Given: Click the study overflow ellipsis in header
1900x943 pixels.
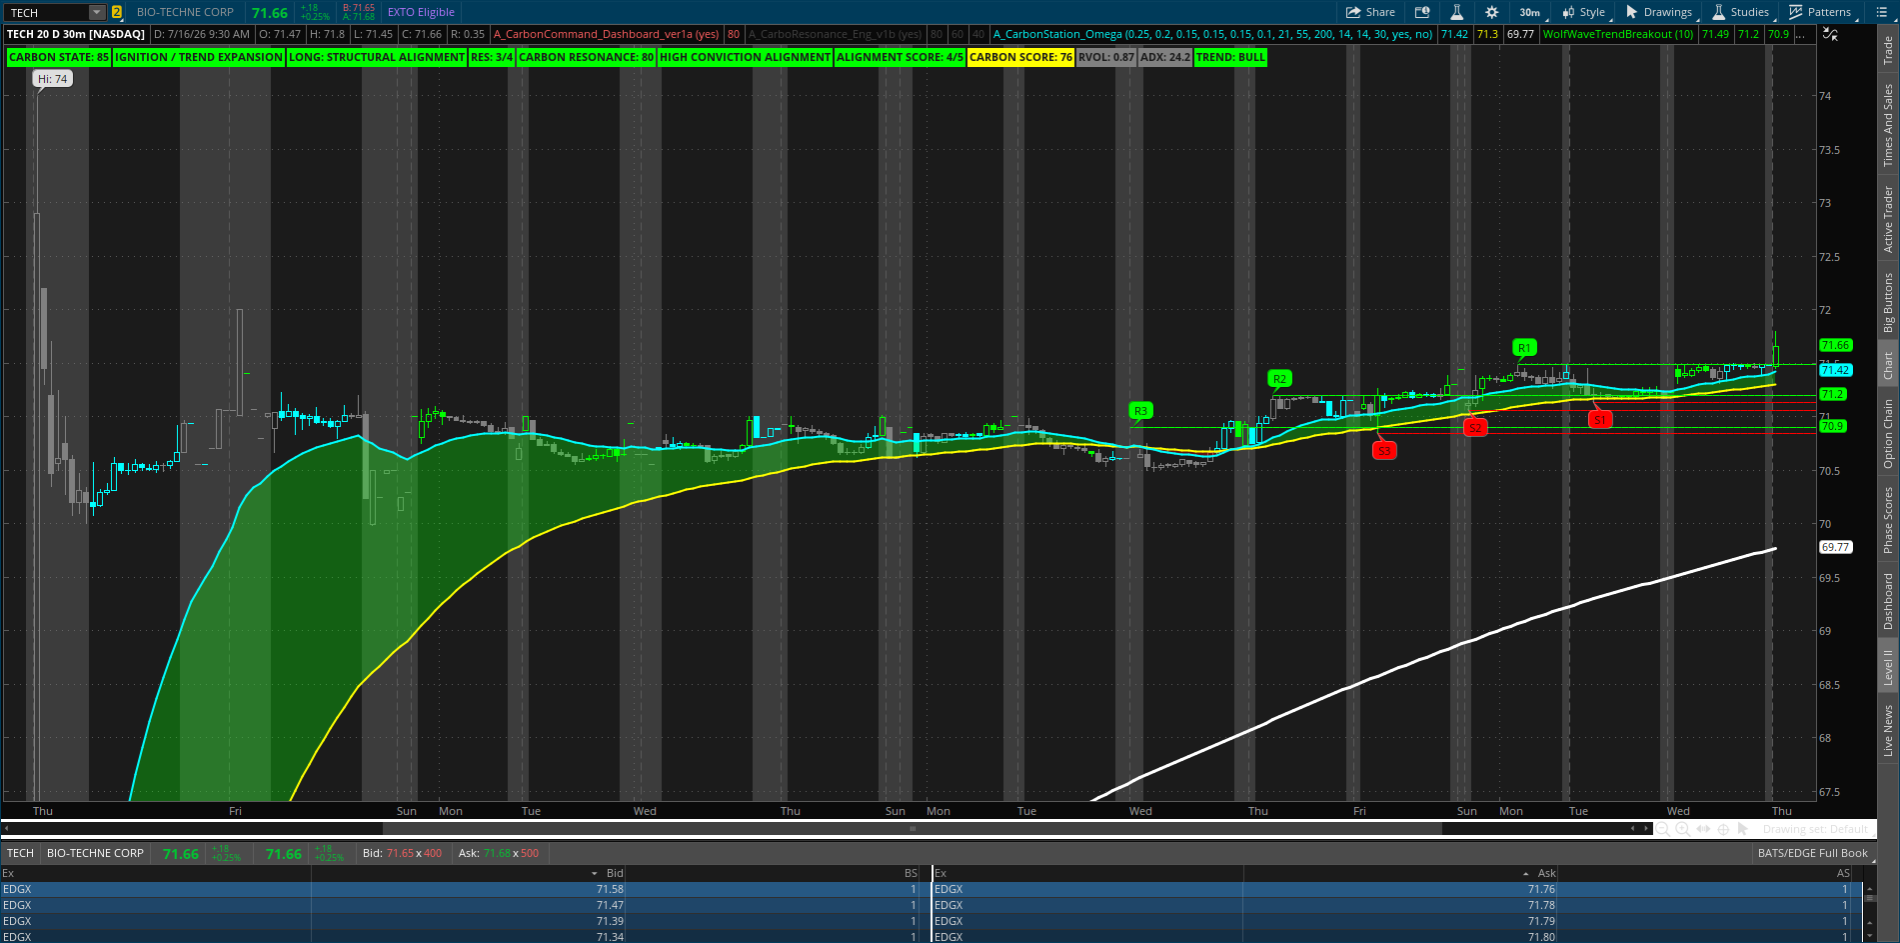Looking at the screenshot, I should pos(1802,34).
